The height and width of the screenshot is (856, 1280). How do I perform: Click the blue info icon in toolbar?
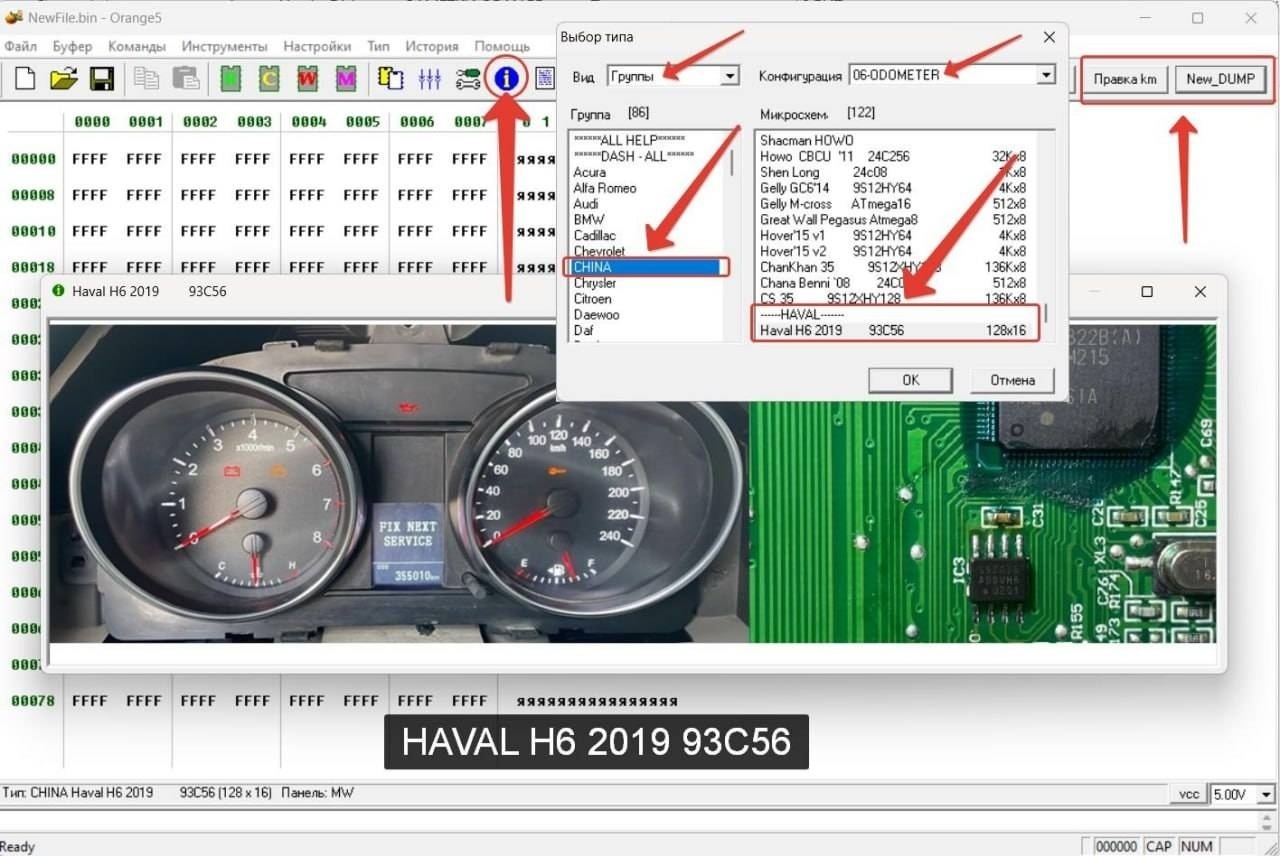coord(507,78)
